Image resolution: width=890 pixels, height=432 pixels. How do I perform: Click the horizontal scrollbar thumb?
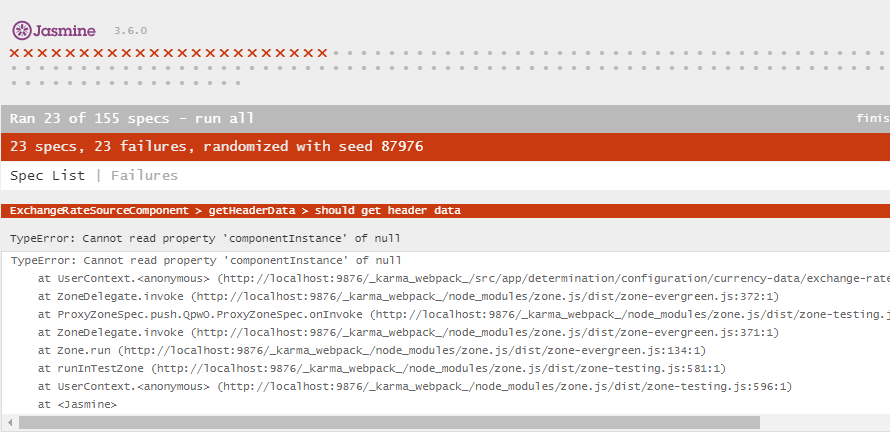[389, 423]
